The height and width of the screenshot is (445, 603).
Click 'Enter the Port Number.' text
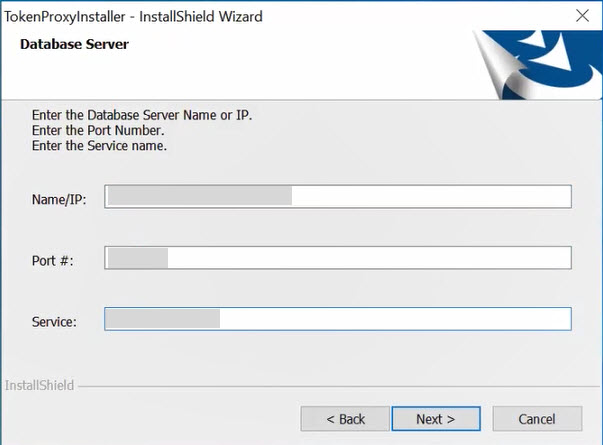[98, 130]
